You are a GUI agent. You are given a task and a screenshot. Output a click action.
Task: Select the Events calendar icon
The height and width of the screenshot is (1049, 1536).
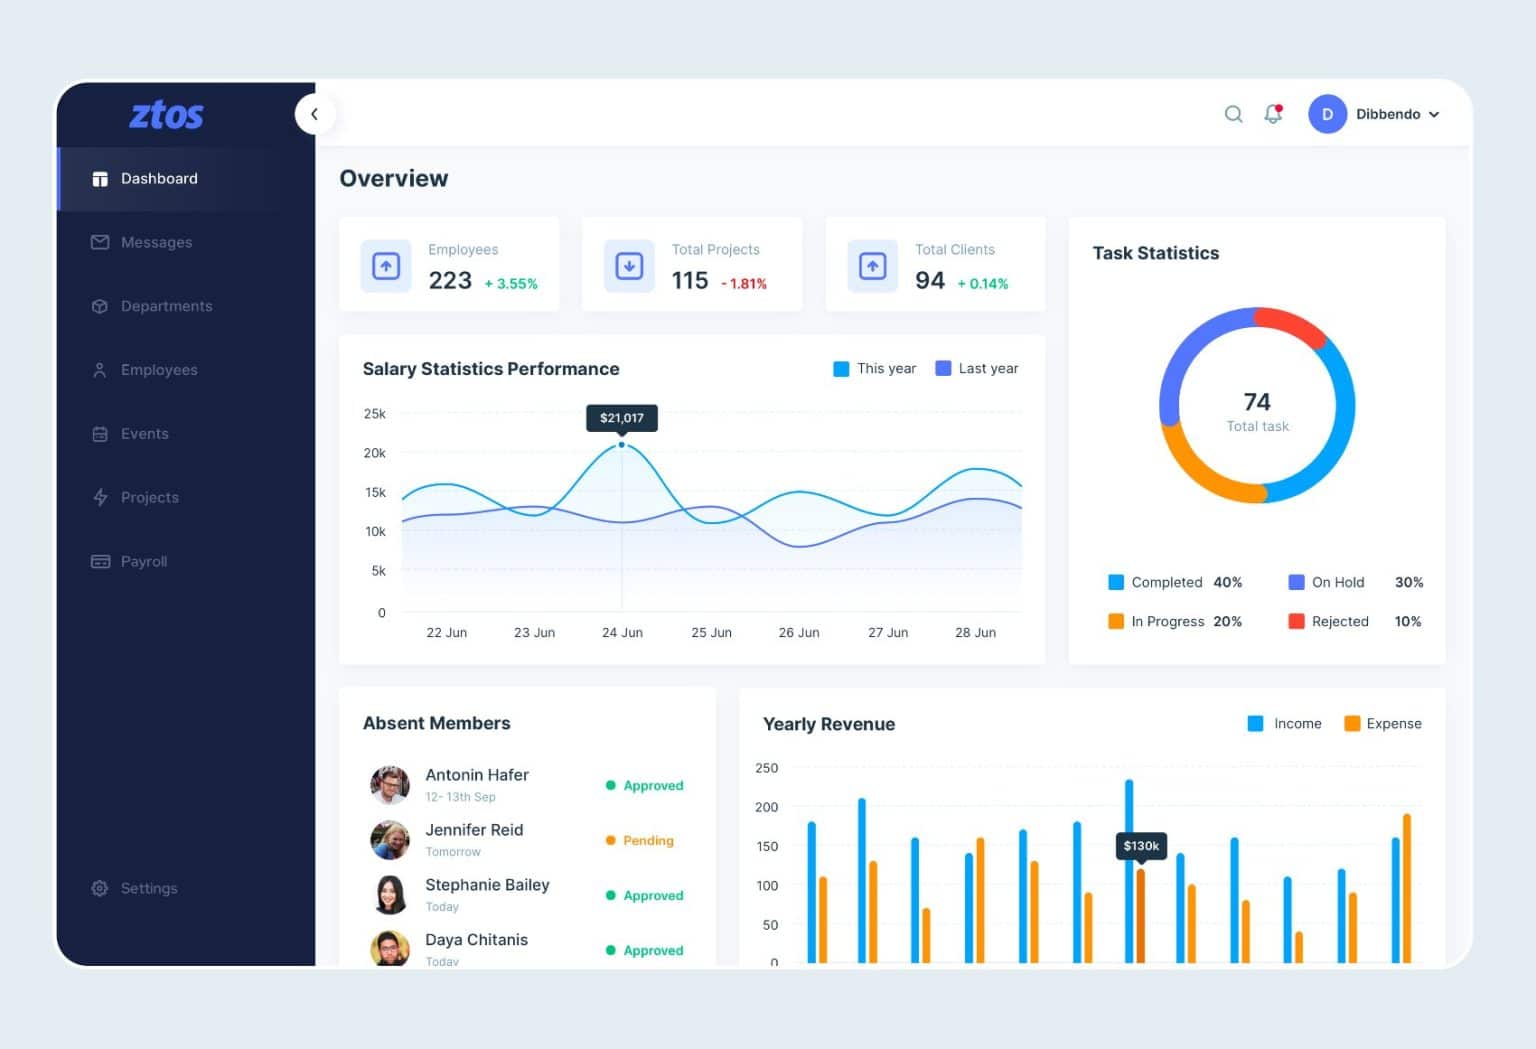coord(100,433)
